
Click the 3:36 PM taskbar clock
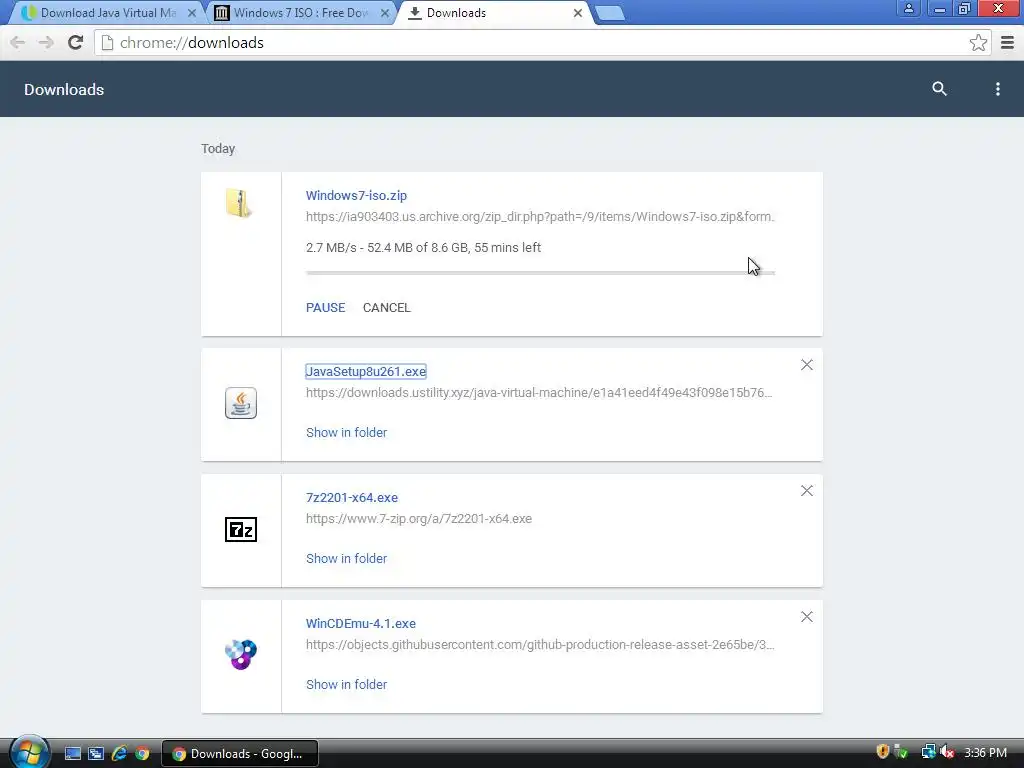985,752
